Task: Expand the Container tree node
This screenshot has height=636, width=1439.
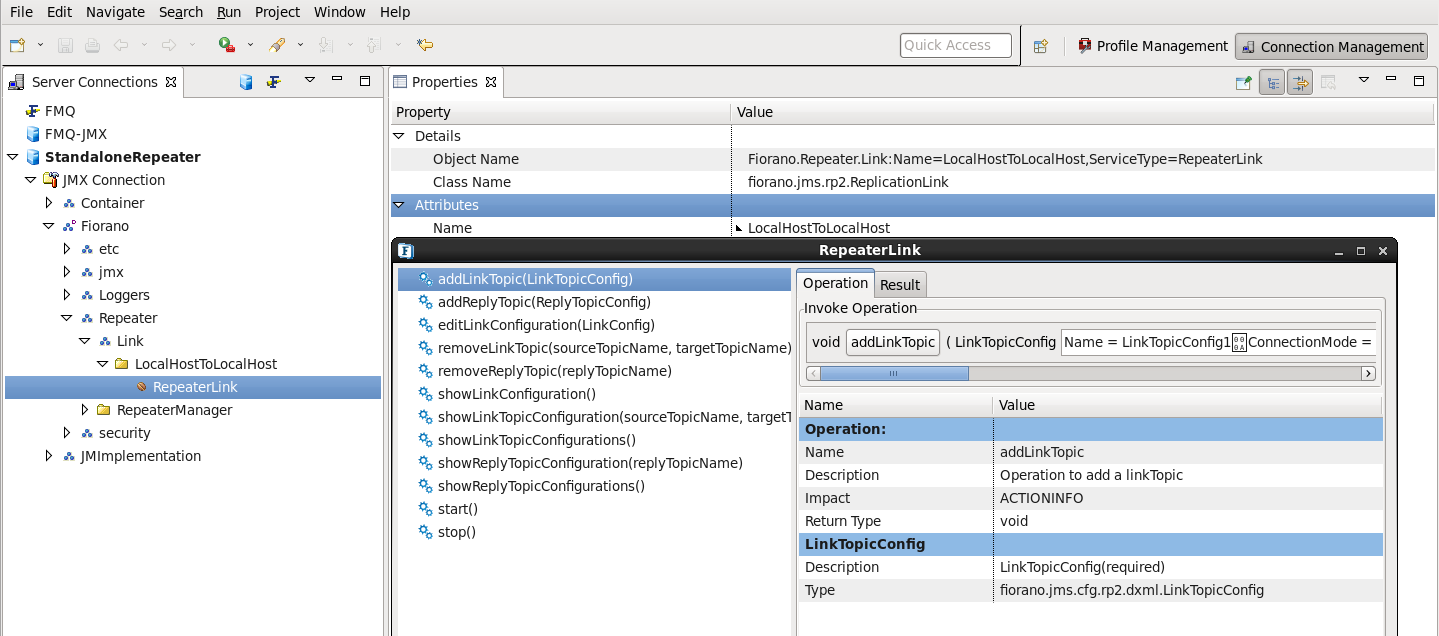Action: 48,203
